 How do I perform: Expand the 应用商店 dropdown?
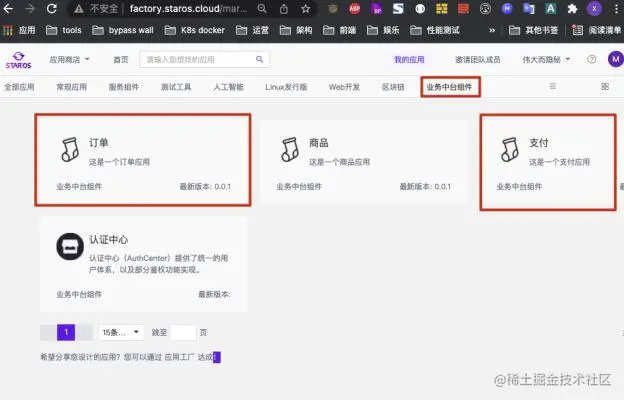click(x=69, y=60)
